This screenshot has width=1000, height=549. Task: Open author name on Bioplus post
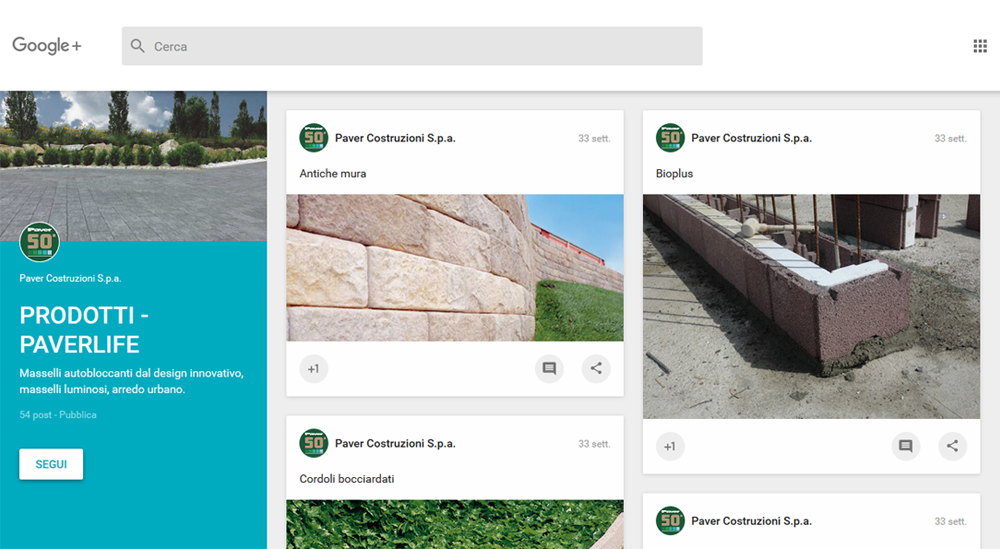(751, 138)
